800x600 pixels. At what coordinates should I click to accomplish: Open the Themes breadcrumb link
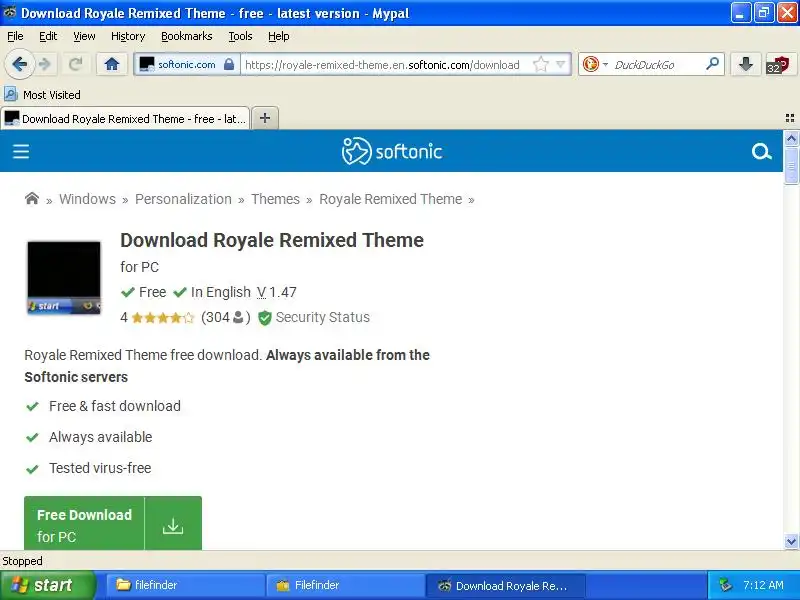click(276, 199)
